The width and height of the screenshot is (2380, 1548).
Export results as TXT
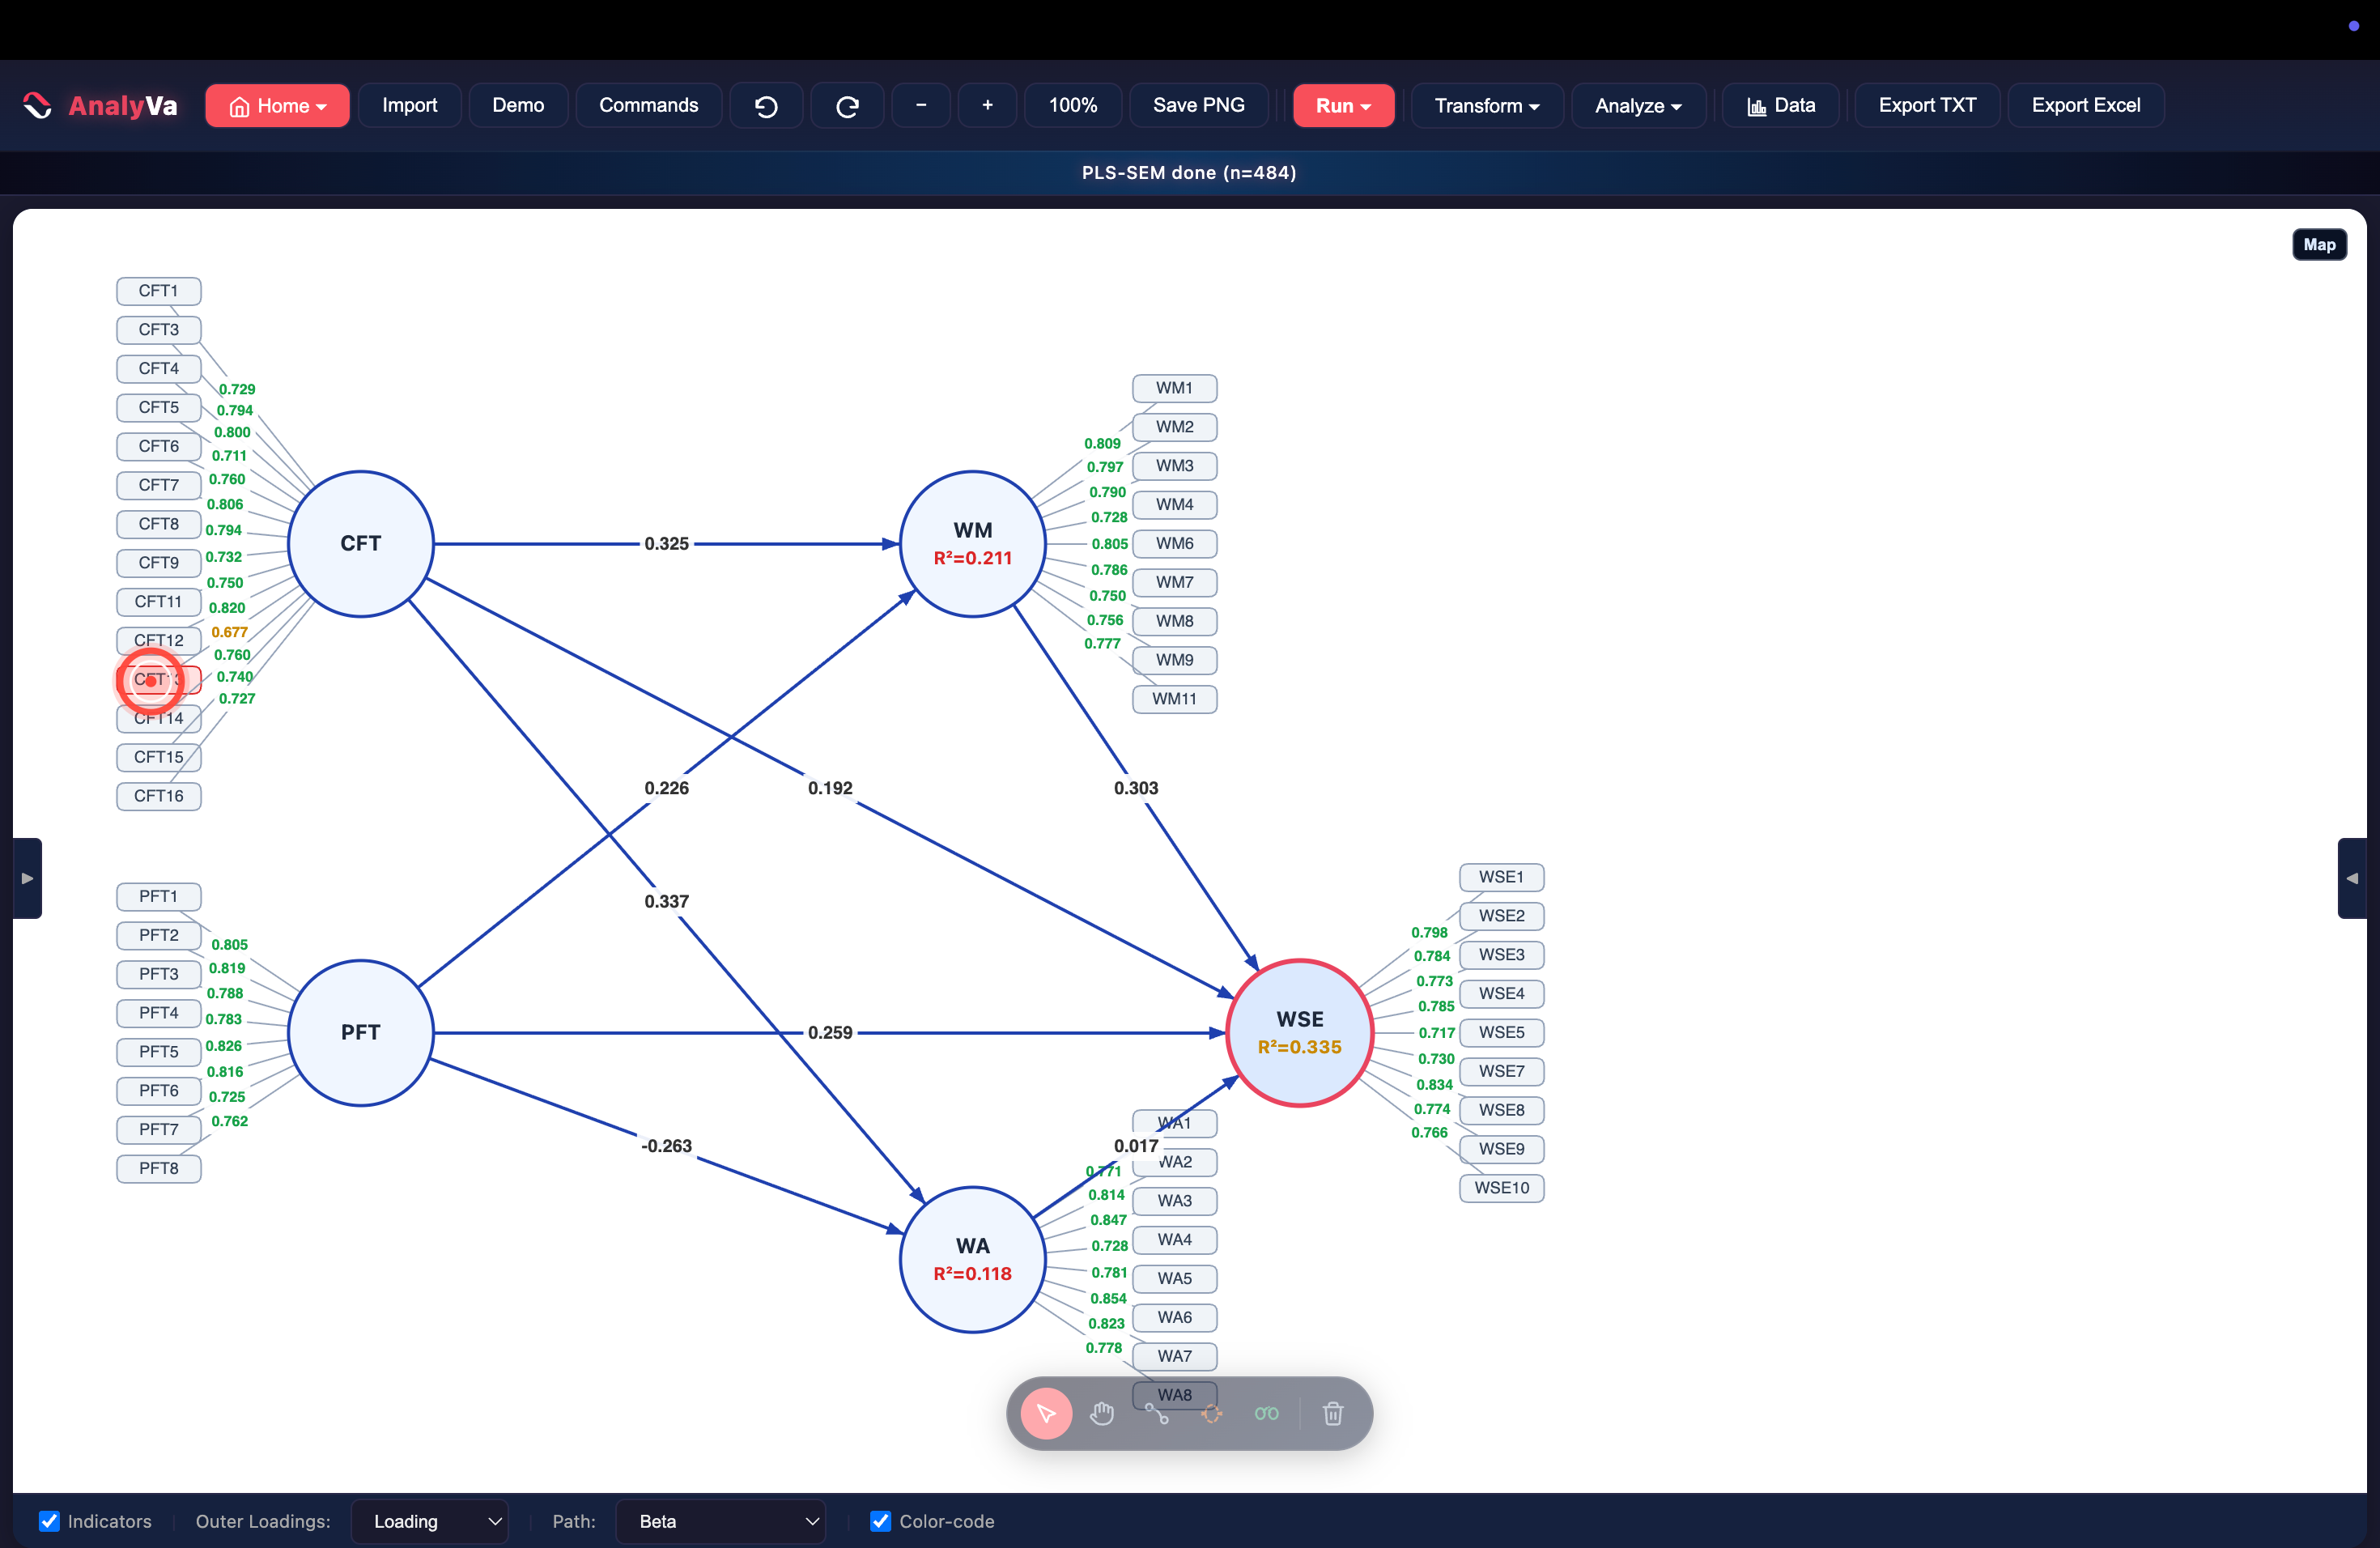(1927, 105)
